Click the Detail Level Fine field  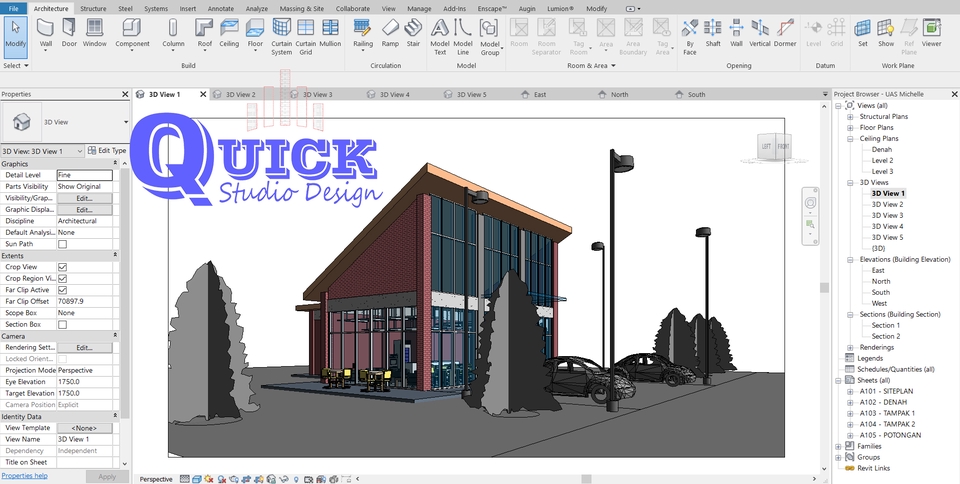tap(84, 175)
